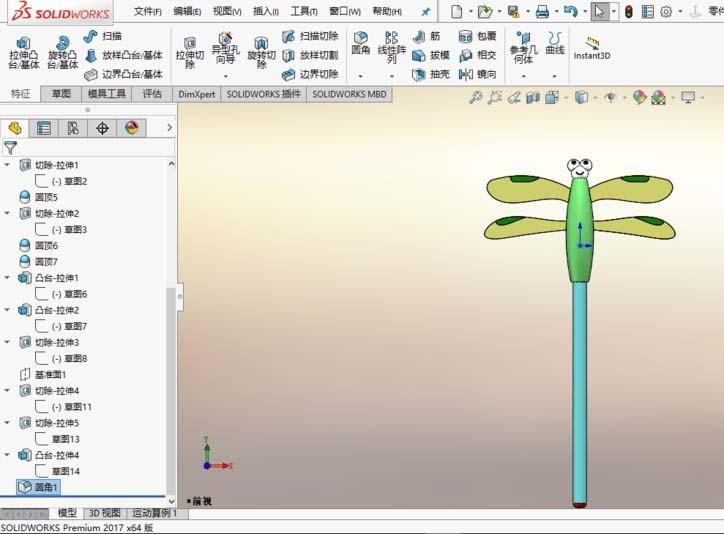Switch to the 评估 (Evaluate) tab

(x=152, y=94)
